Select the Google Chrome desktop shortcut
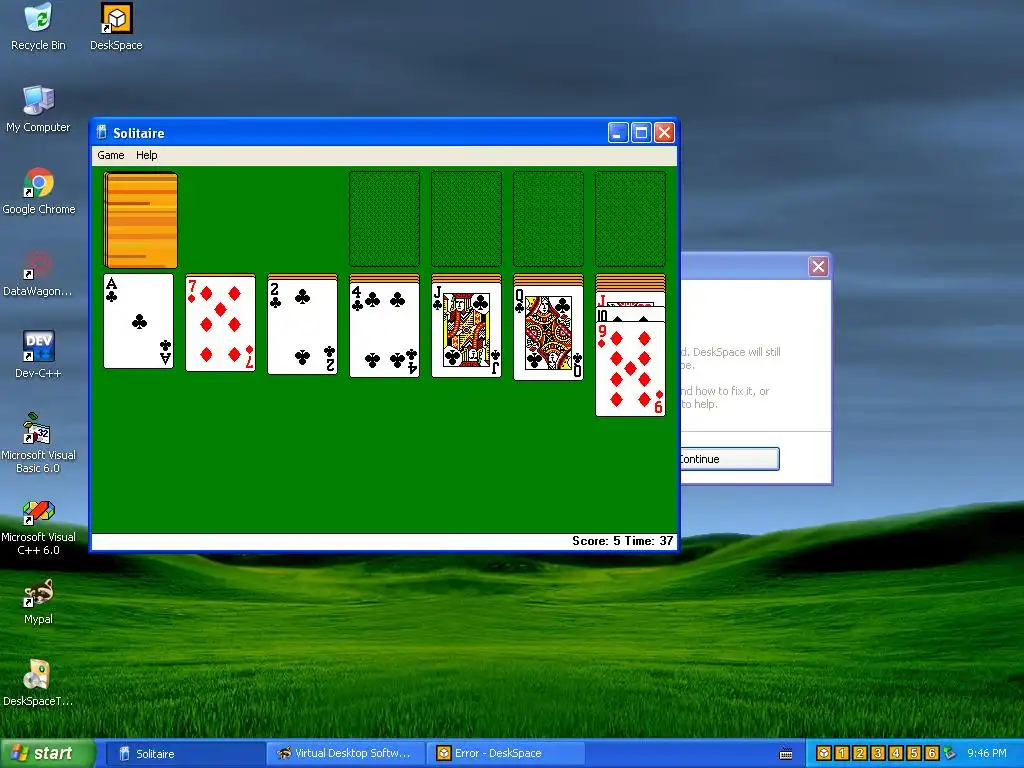This screenshot has height=768, width=1024. 39,191
